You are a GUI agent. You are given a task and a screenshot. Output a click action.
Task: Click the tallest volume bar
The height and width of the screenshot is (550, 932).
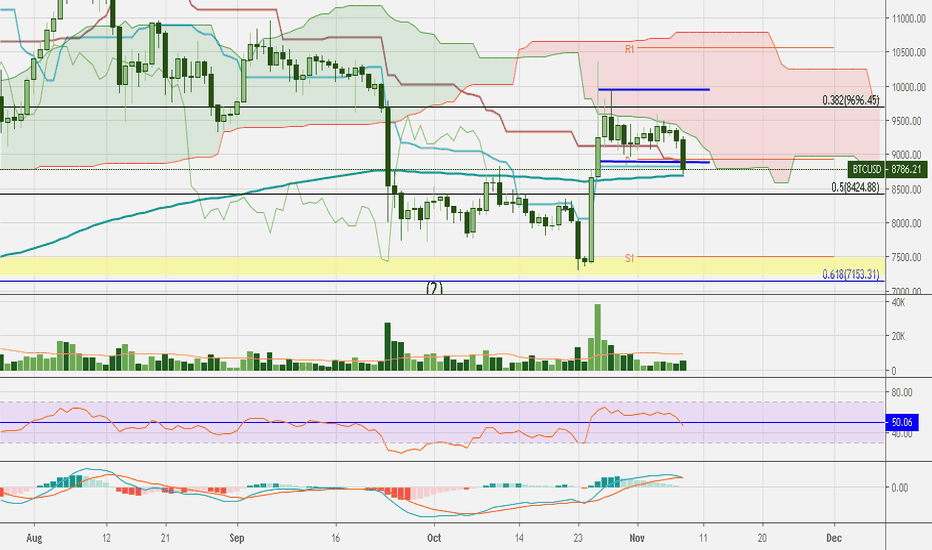click(x=597, y=337)
